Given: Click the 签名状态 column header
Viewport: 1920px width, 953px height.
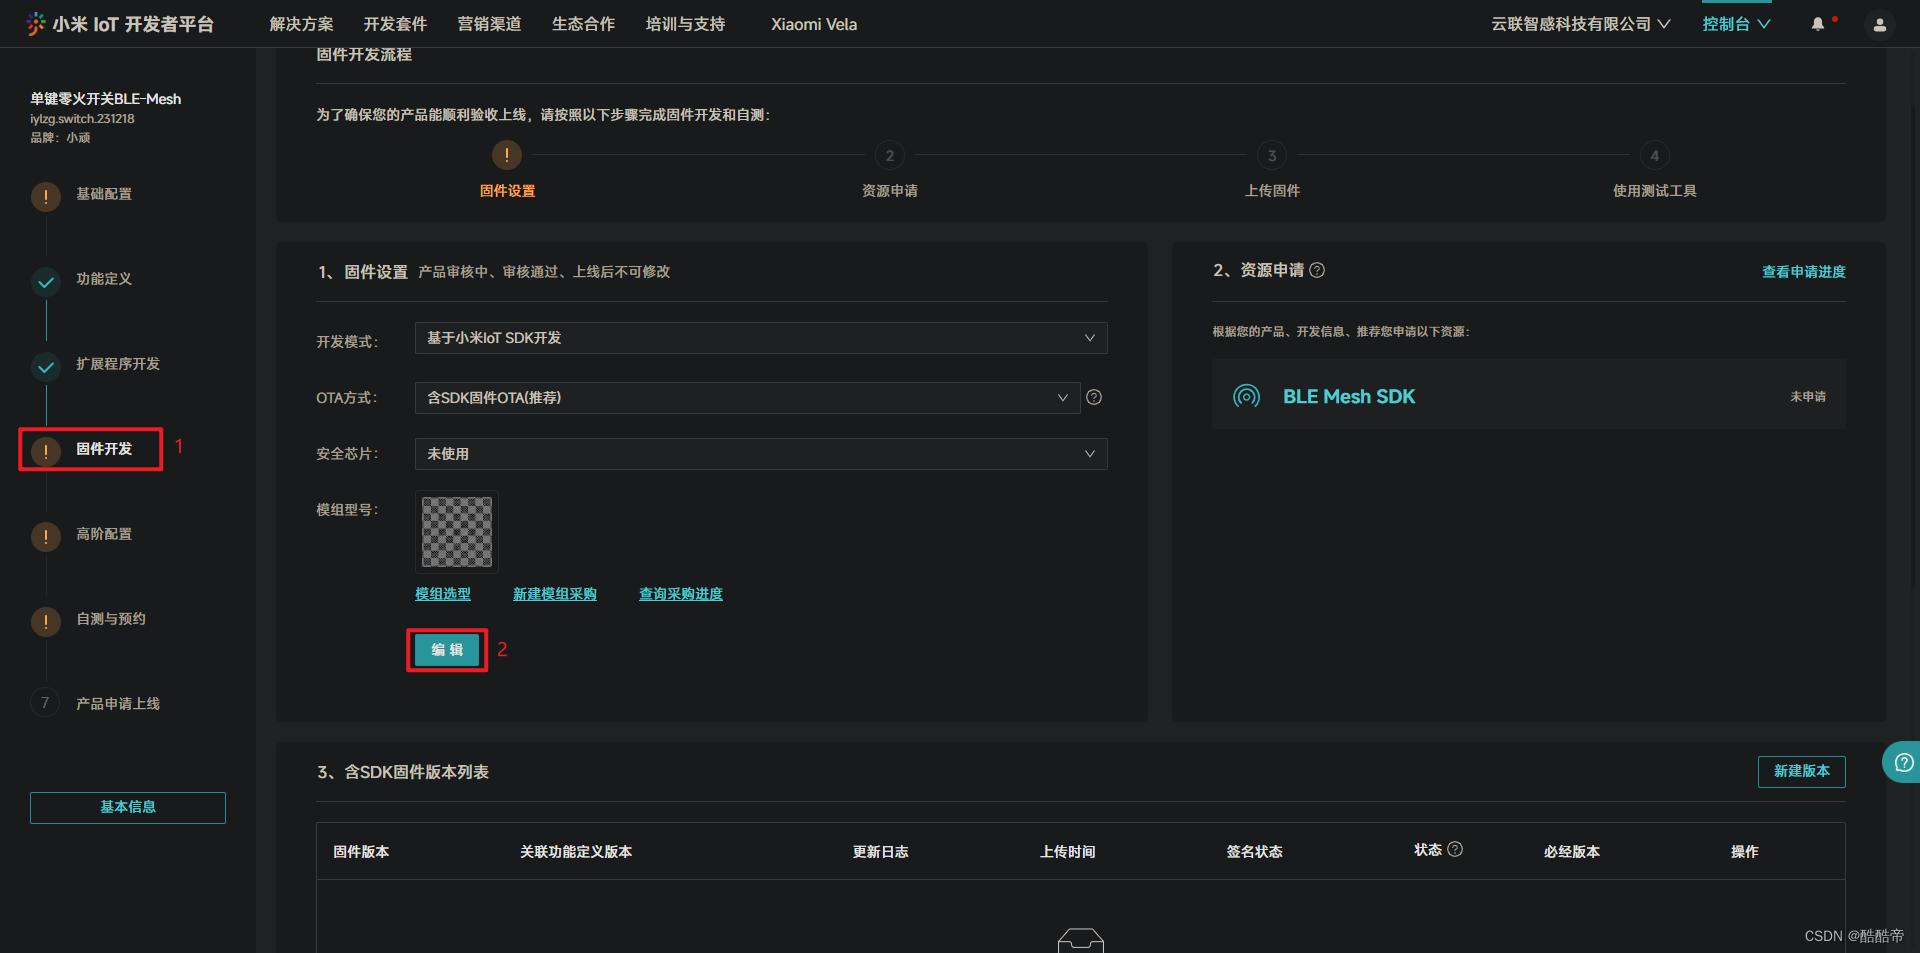Looking at the screenshot, I should [x=1255, y=852].
